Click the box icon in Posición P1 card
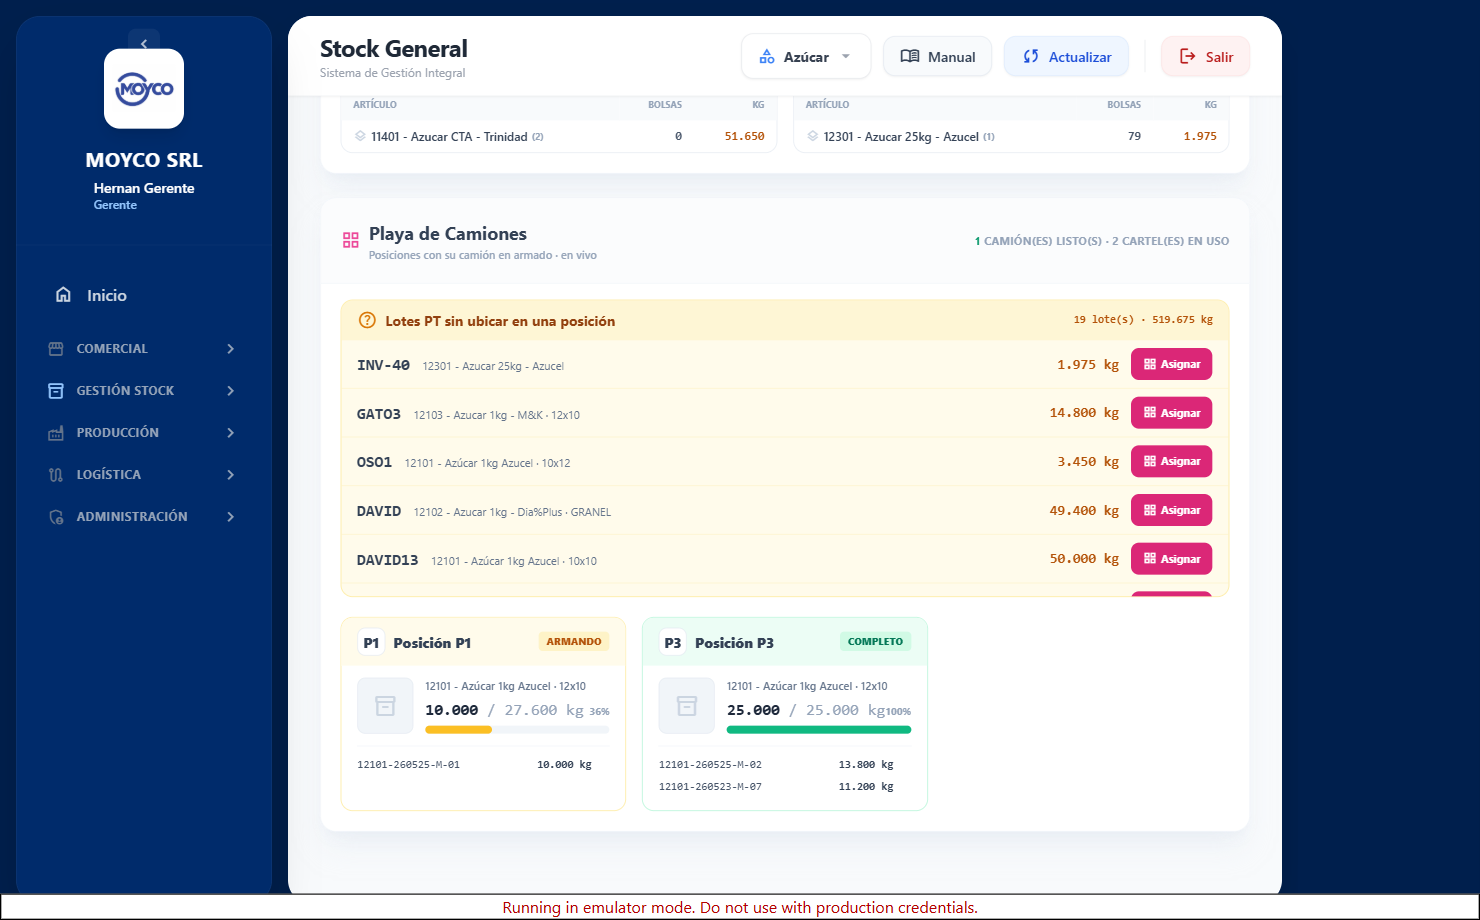This screenshot has width=1480, height=920. click(x=385, y=706)
